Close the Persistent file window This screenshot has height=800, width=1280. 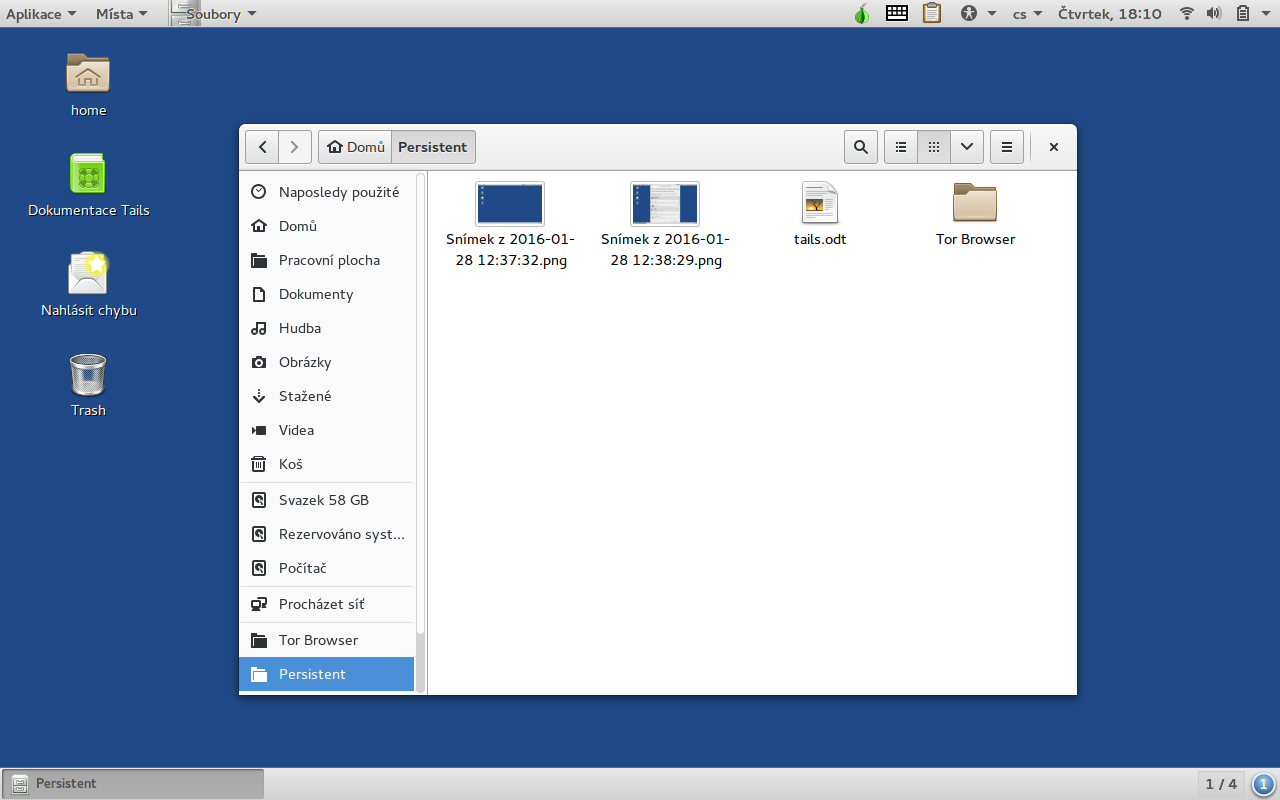pos(1054,147)
